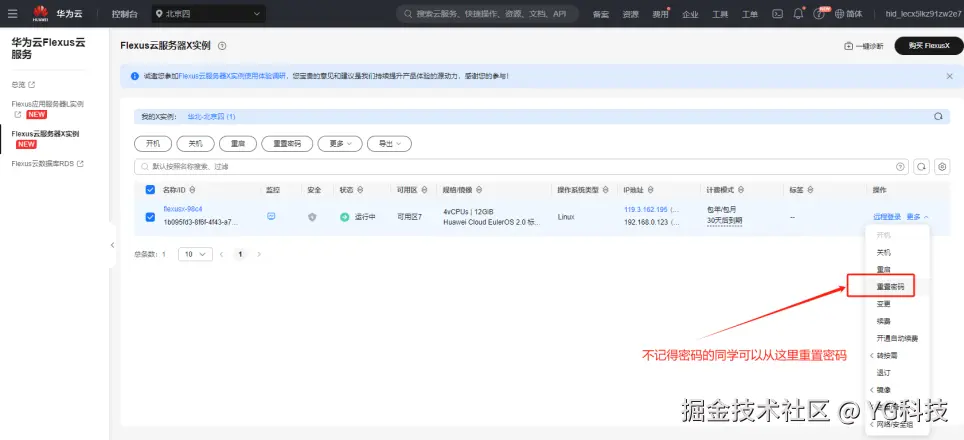Open table column settings gear
This screenshot has width=964, height=440.
pos(942,167)
